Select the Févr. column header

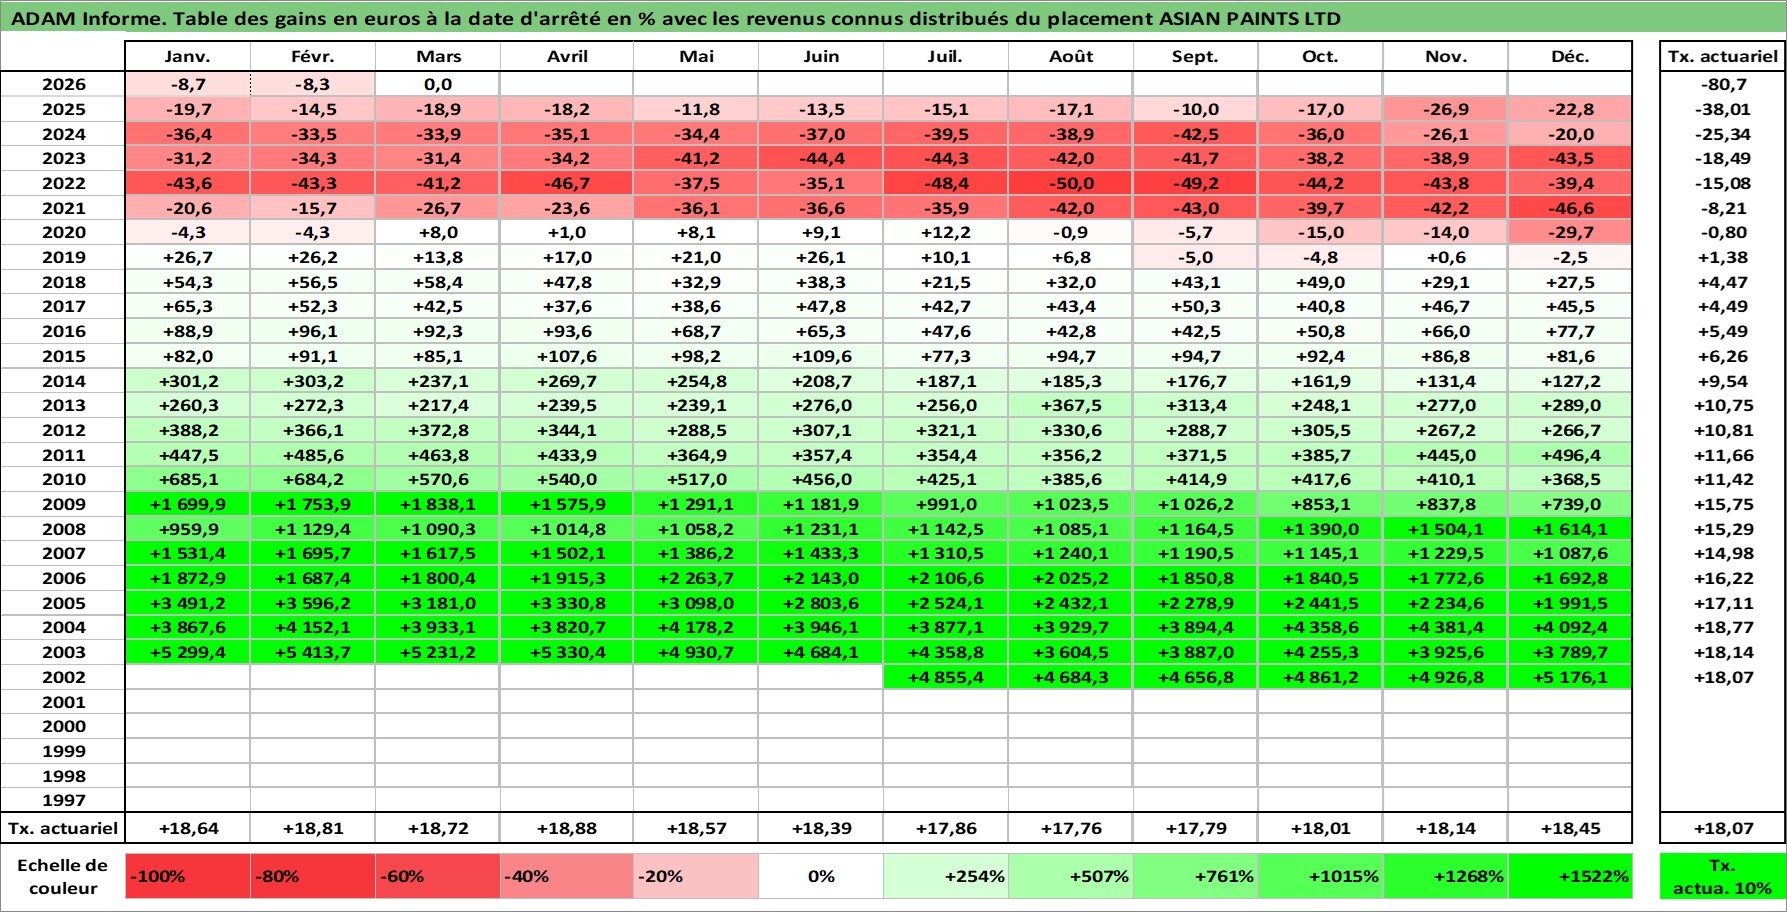(x=313, y=56)
